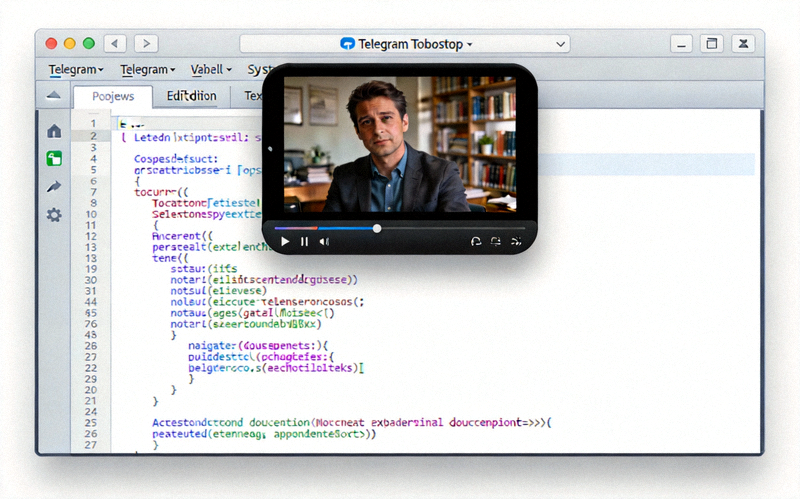Go back with the left arrow button
This screenshot has width=800, height=499.
coord(115,44)
